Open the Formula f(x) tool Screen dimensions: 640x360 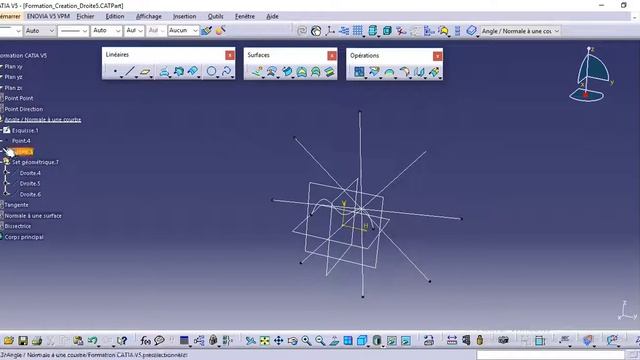(145, 340)
